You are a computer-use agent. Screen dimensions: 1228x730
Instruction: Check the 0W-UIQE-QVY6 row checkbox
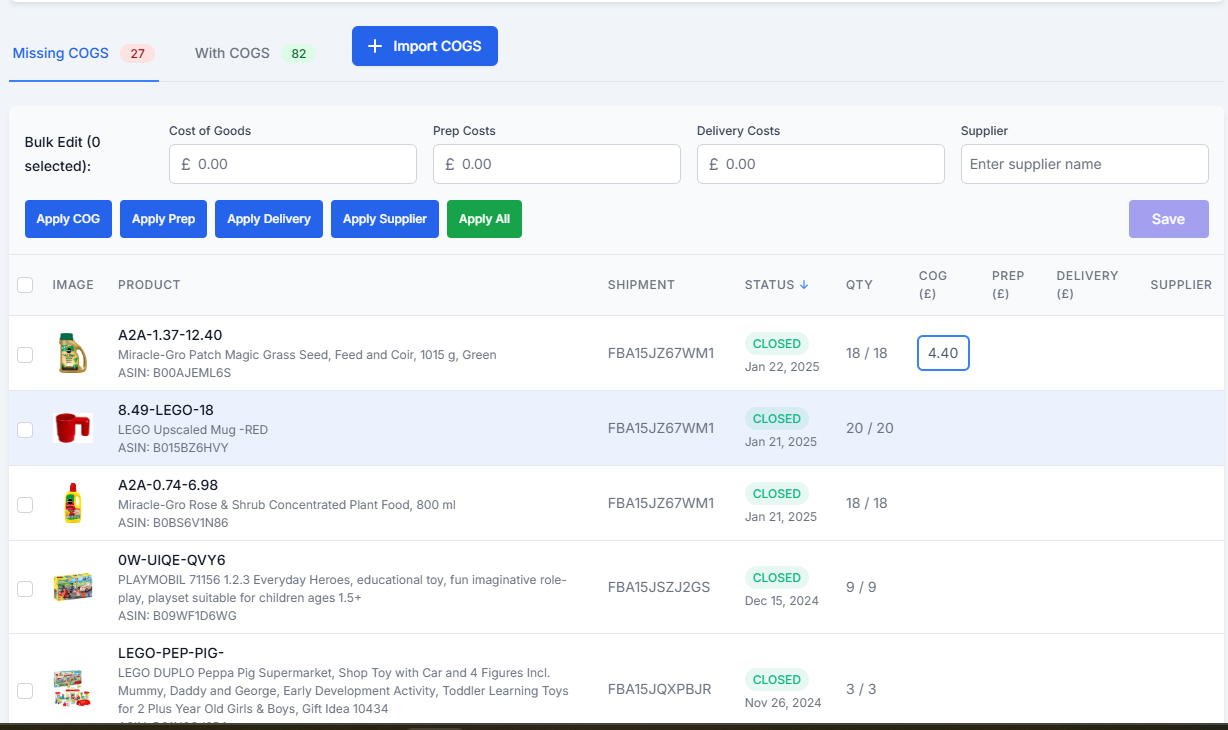pyautogui.click(x=25, y=588)
